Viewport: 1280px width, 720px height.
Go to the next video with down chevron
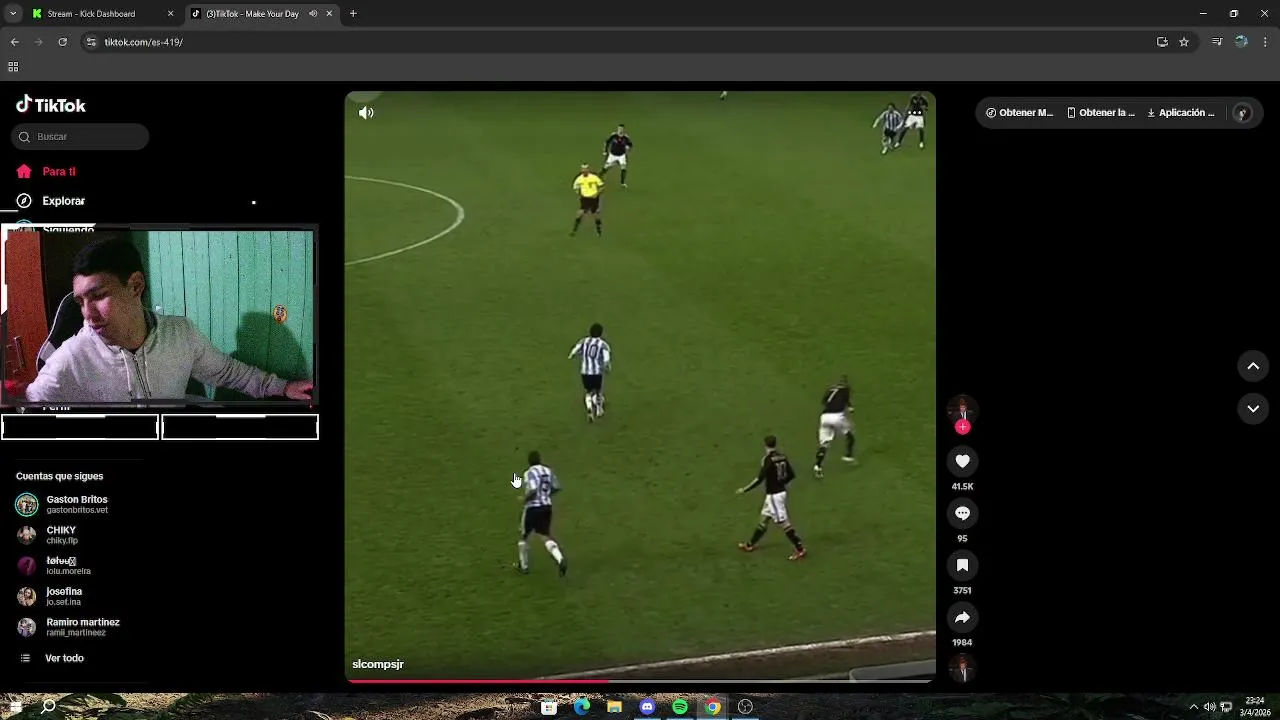pos(1253,408)
